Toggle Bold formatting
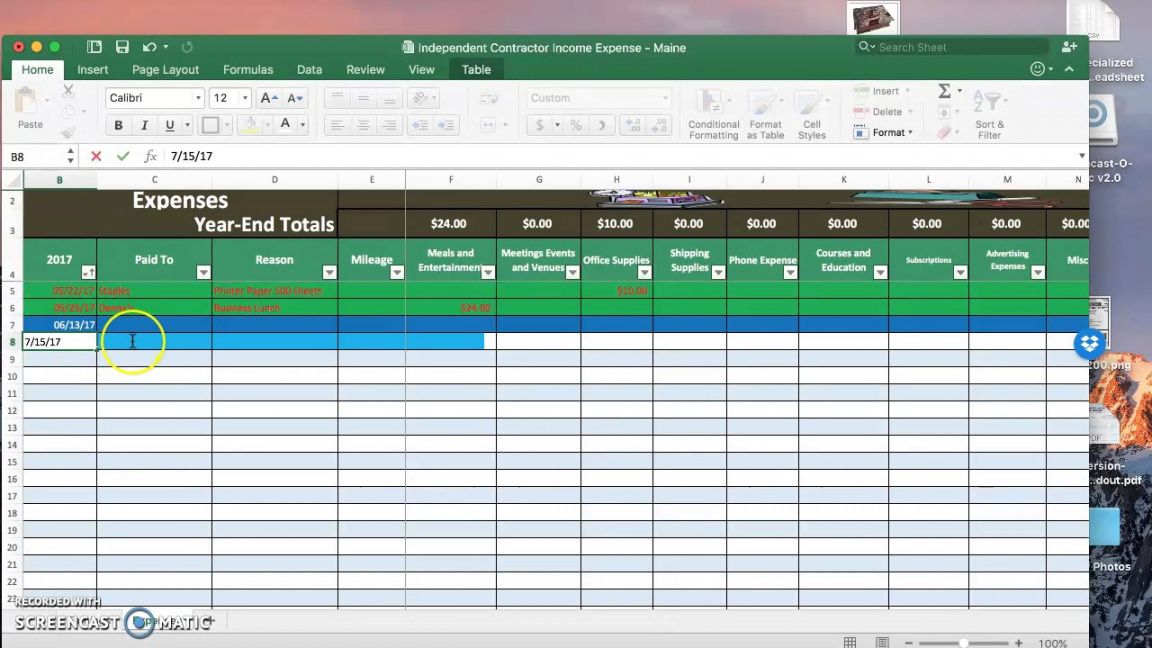The height and width of the screenshot is (648, 1152). (x=118, y=125)
